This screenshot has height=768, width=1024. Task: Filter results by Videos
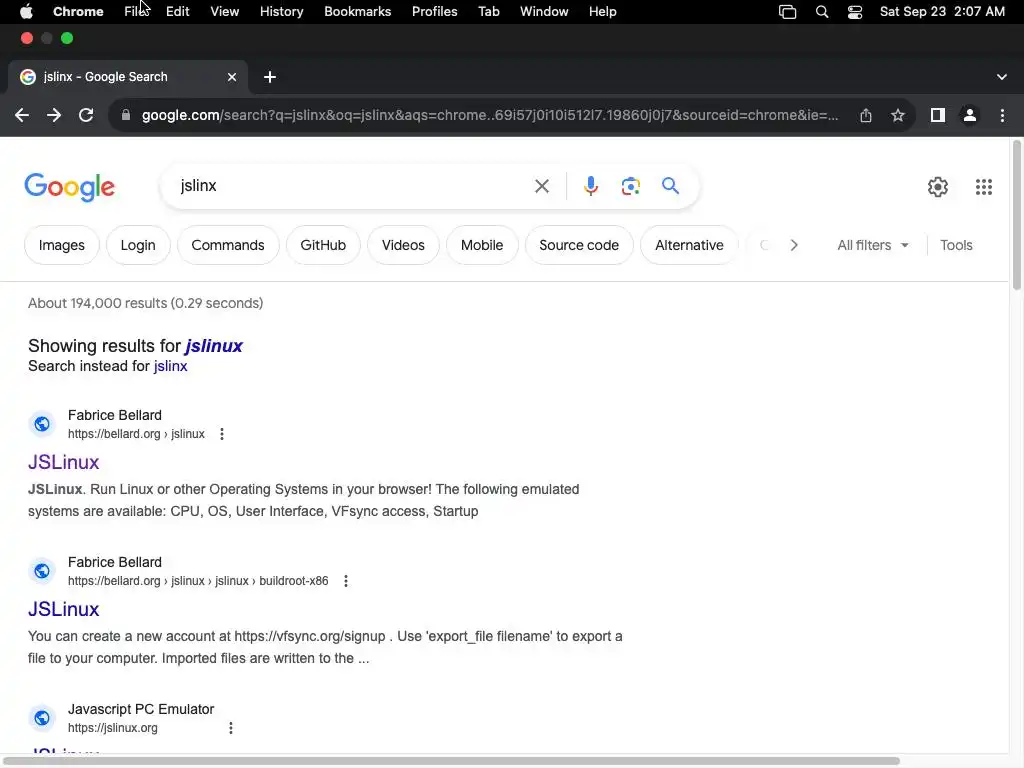(x=403, y=246)
